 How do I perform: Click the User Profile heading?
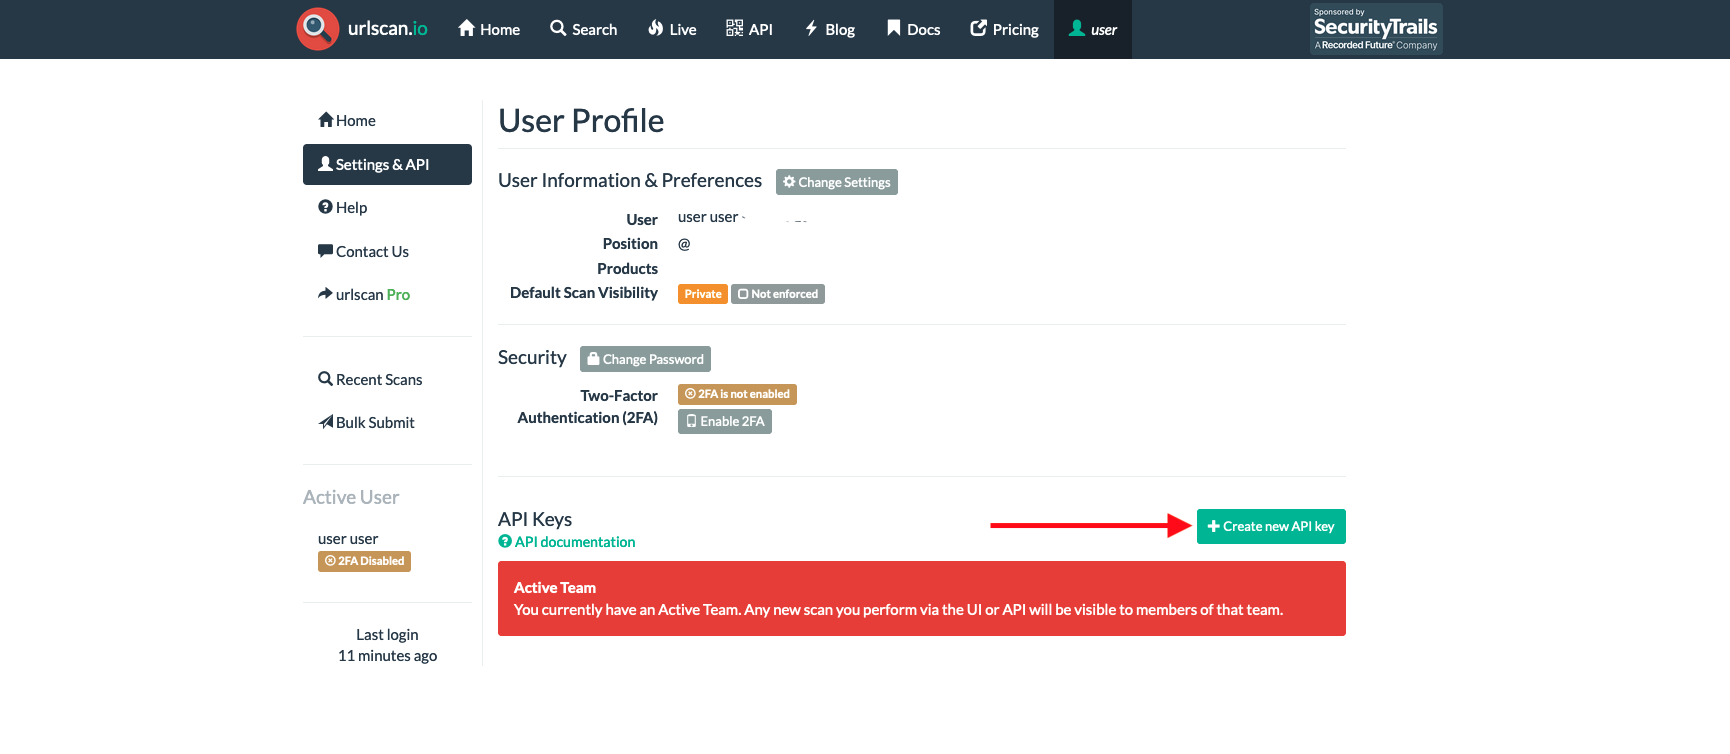(x=581, y=121)
